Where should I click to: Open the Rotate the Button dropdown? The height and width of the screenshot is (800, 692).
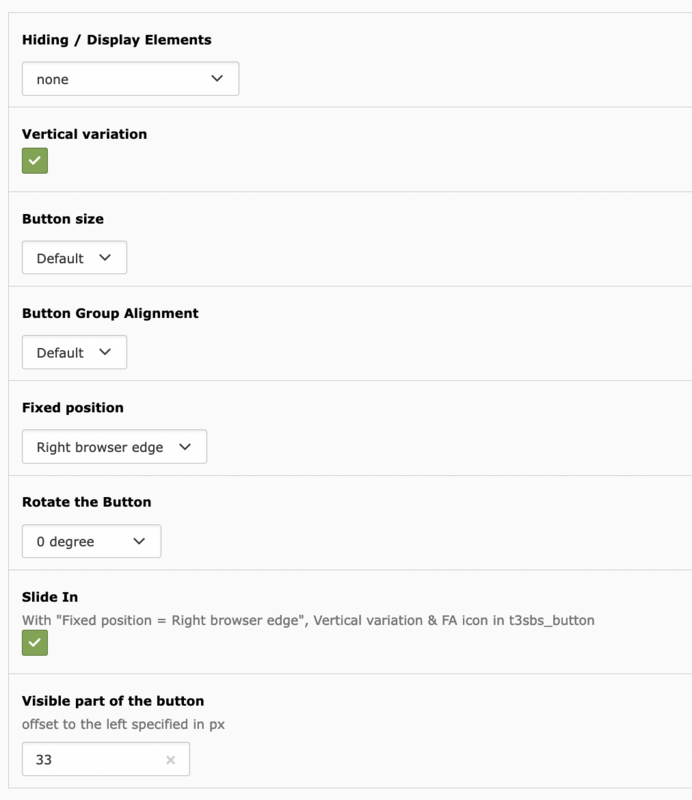(91, 541)
